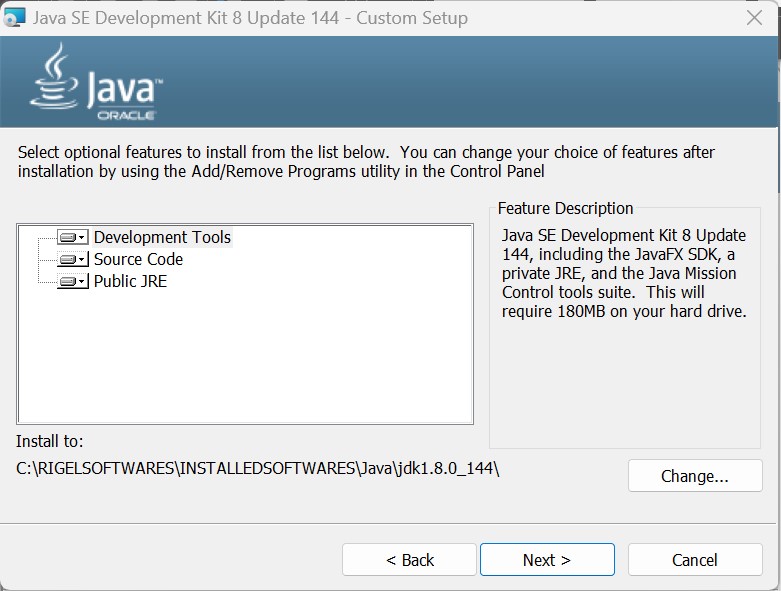
Task: Click the Development Tools drive icon
Action: [67, 238]
